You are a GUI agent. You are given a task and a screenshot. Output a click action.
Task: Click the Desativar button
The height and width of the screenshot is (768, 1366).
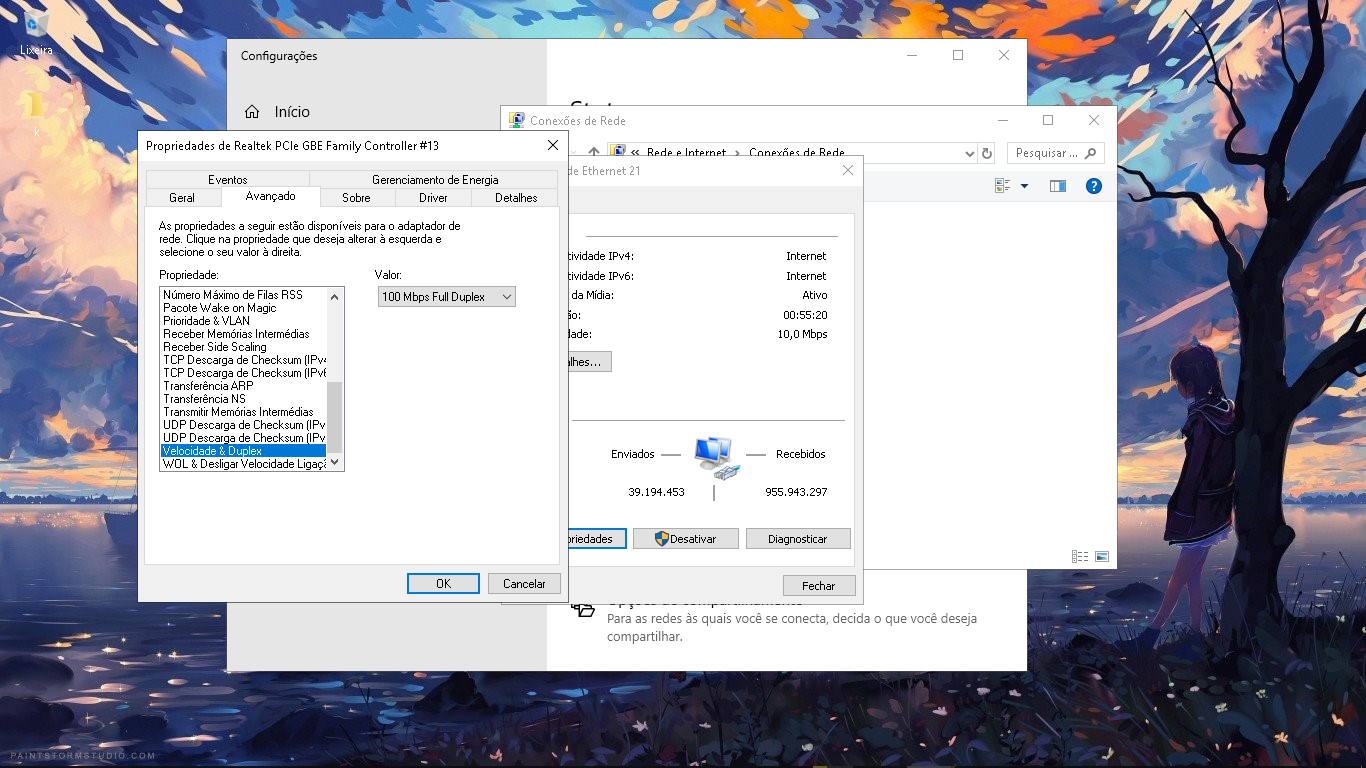click(x=686, y=538)
